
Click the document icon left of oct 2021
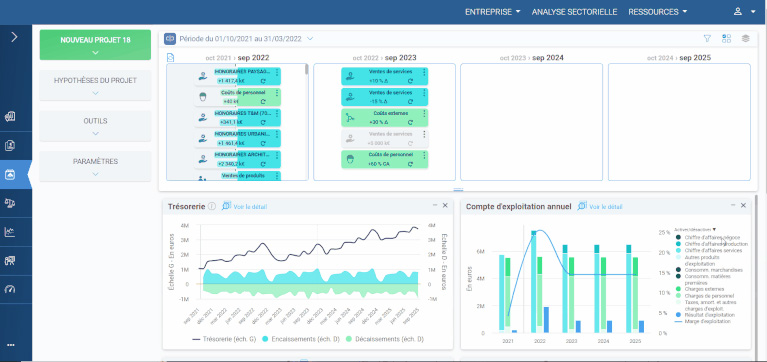tap(170, 58)
